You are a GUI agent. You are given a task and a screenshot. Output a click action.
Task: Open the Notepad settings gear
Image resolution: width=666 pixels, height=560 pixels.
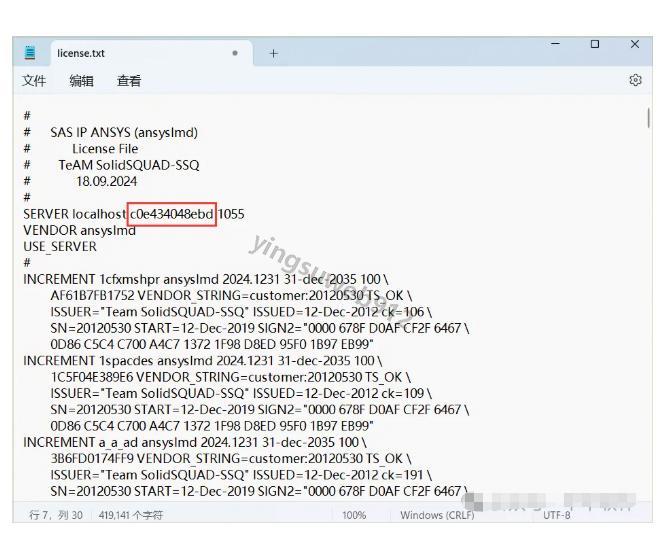pyautogui.click(x=635, y=80)
